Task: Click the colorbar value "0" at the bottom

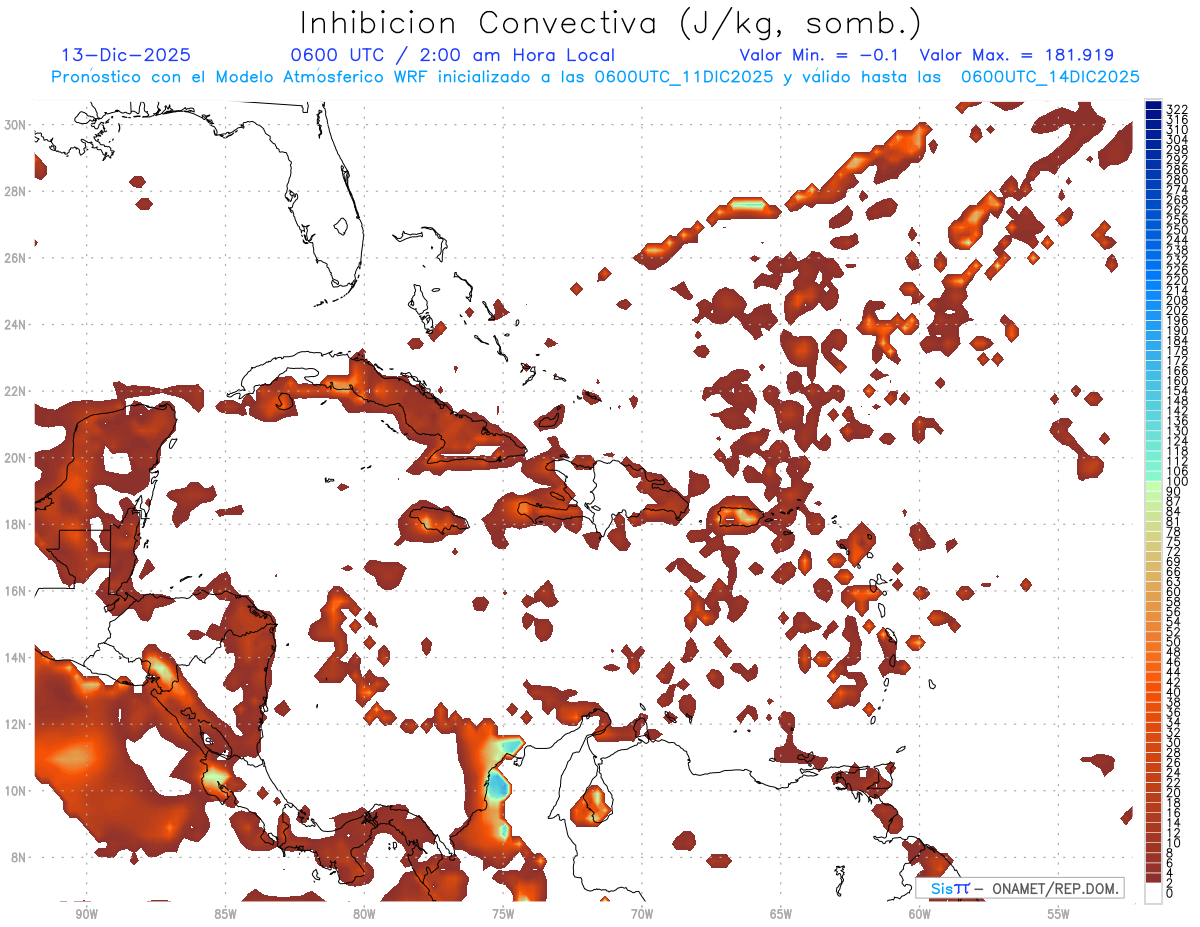Action: click(x=1170, y=894)
